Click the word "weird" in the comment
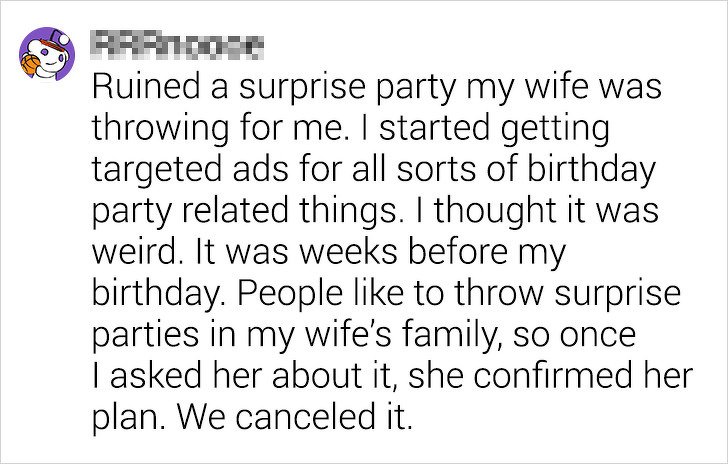728x464 pixels. [134, 251]
